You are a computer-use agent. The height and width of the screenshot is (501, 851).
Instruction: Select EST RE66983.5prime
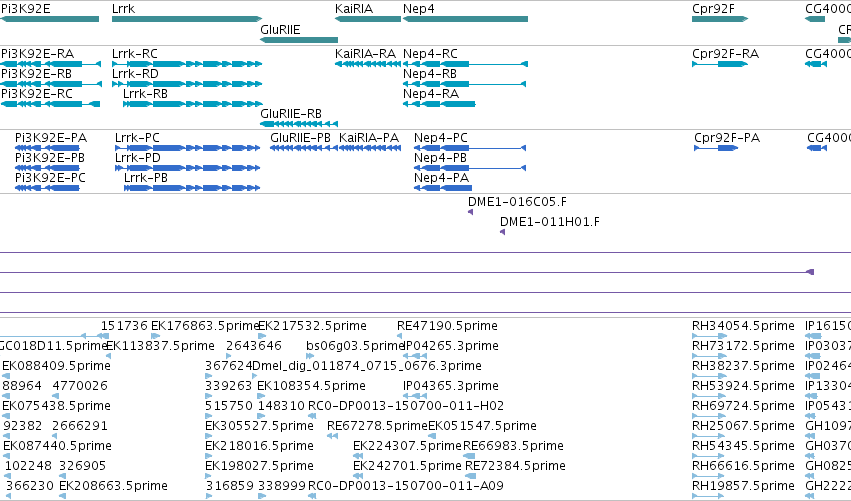point(469,456)
